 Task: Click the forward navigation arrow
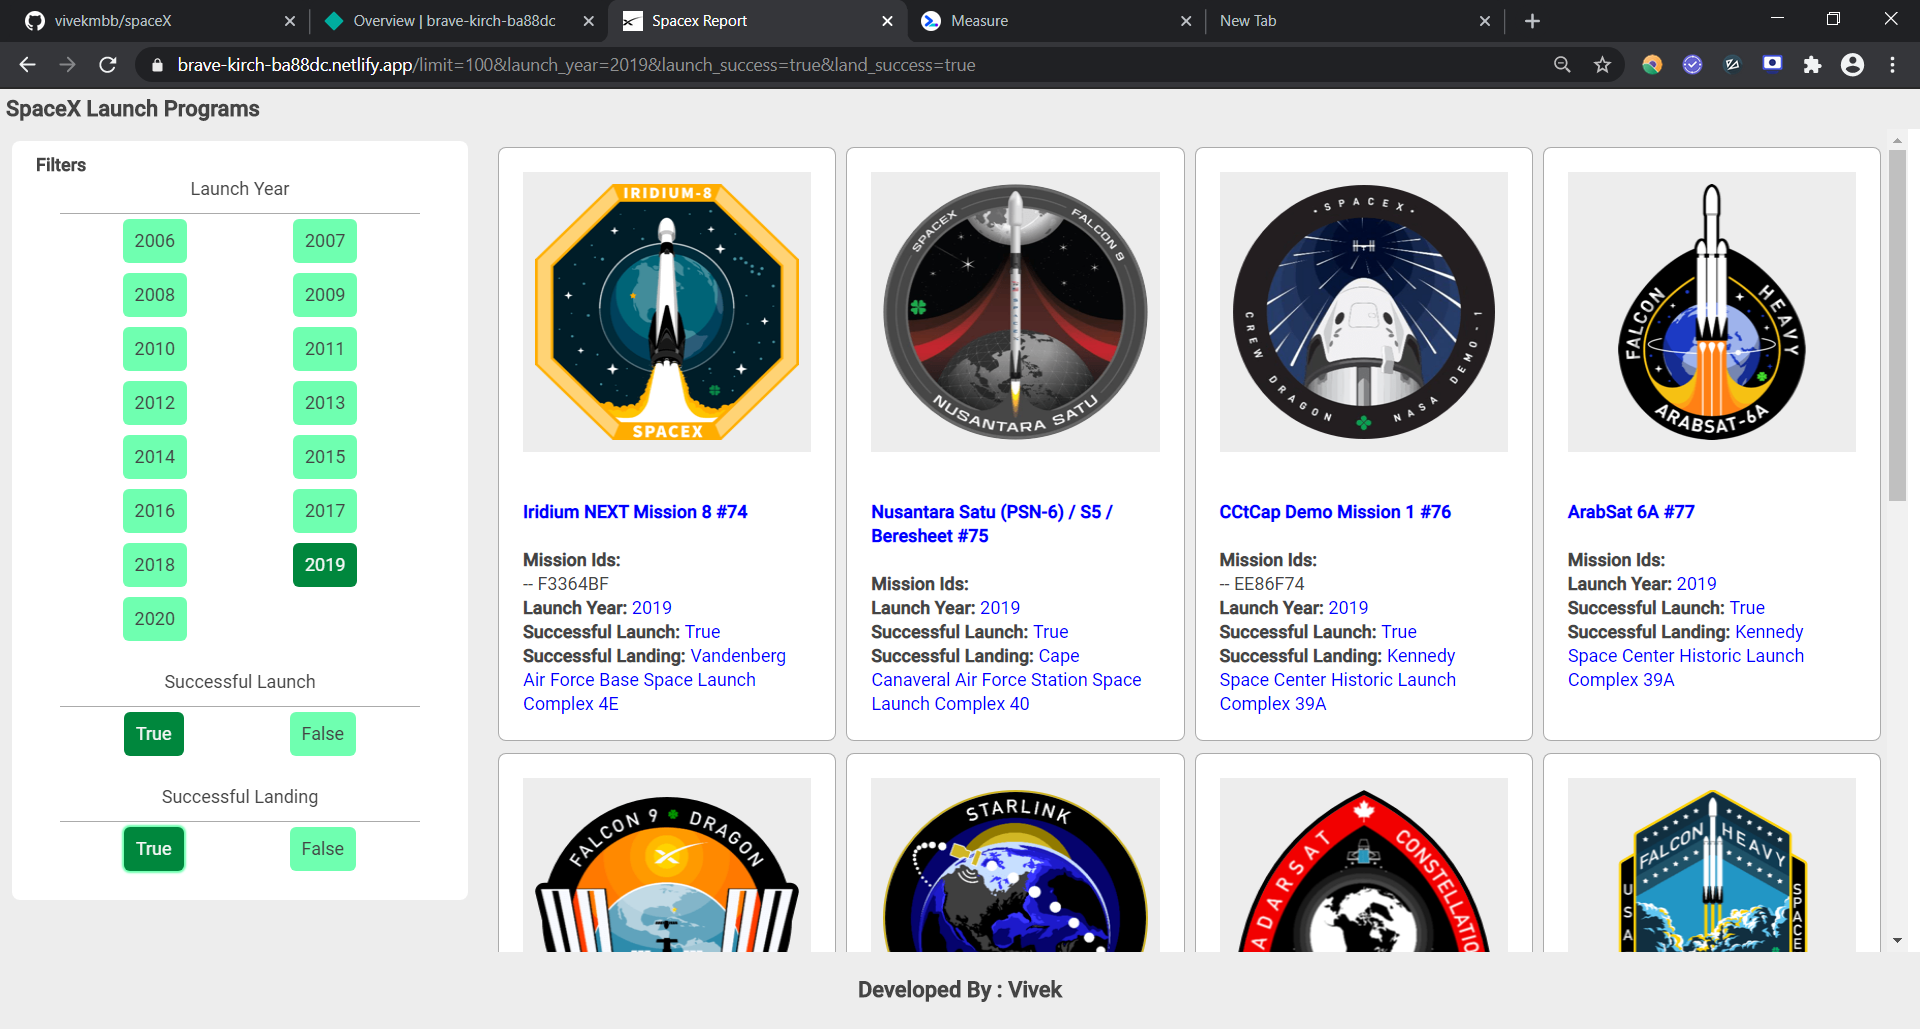67,65
